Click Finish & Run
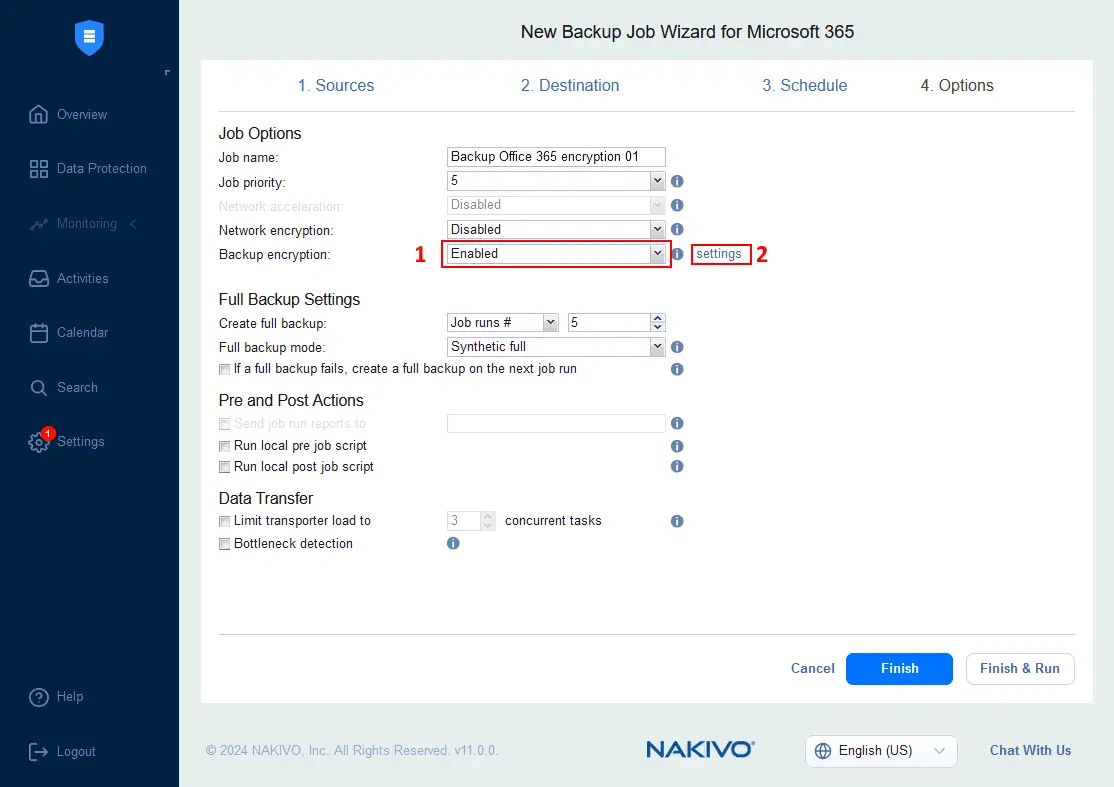The height and width of the screenshot is (787, 1114). click(x=1020, y=668)
